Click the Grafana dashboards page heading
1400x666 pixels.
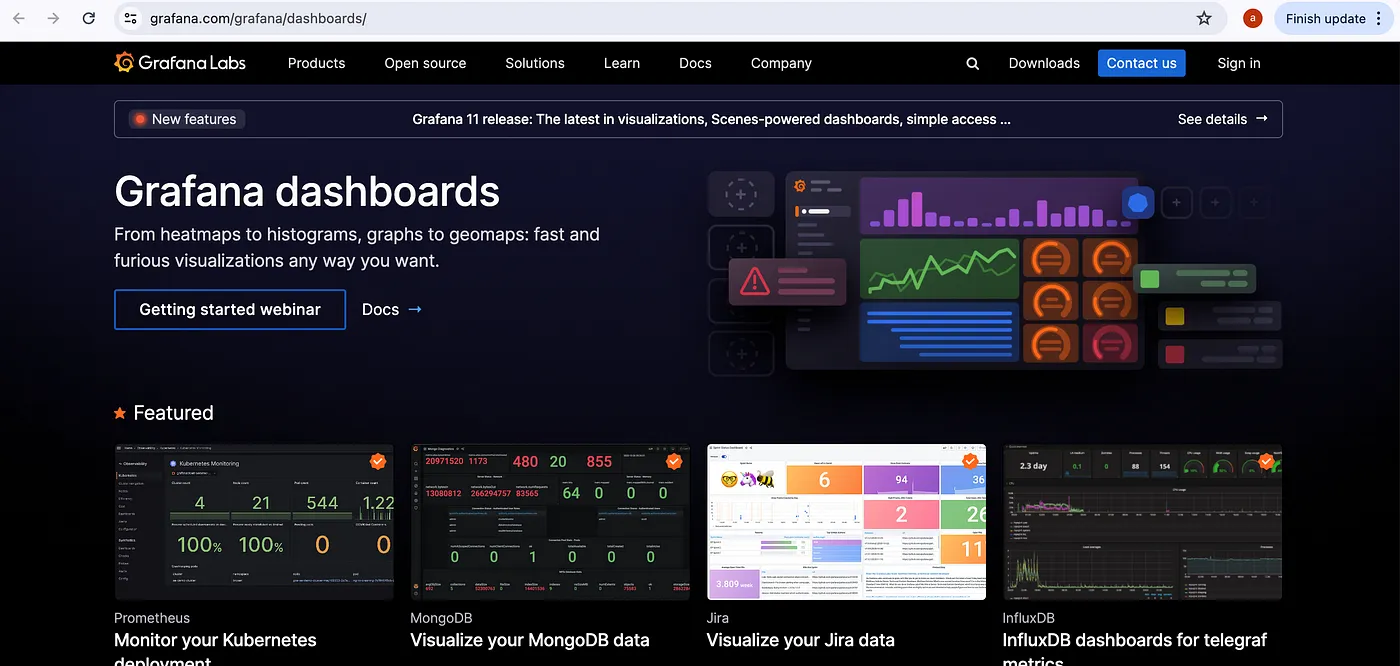pyautogui.click(x=307, y=191)
